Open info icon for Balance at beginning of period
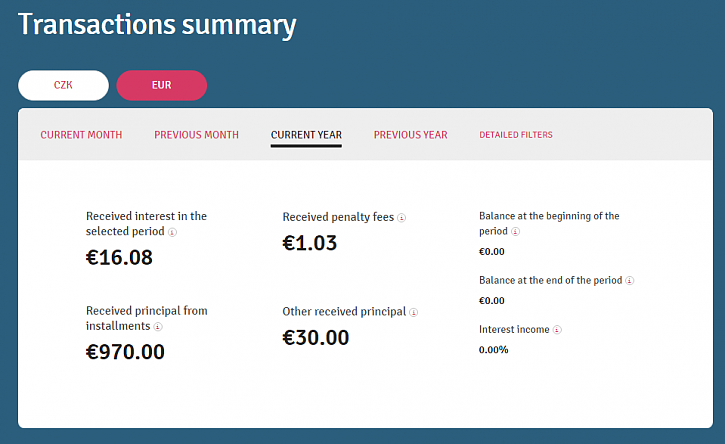Screen dimensions: 725x444 coord(515,232)
